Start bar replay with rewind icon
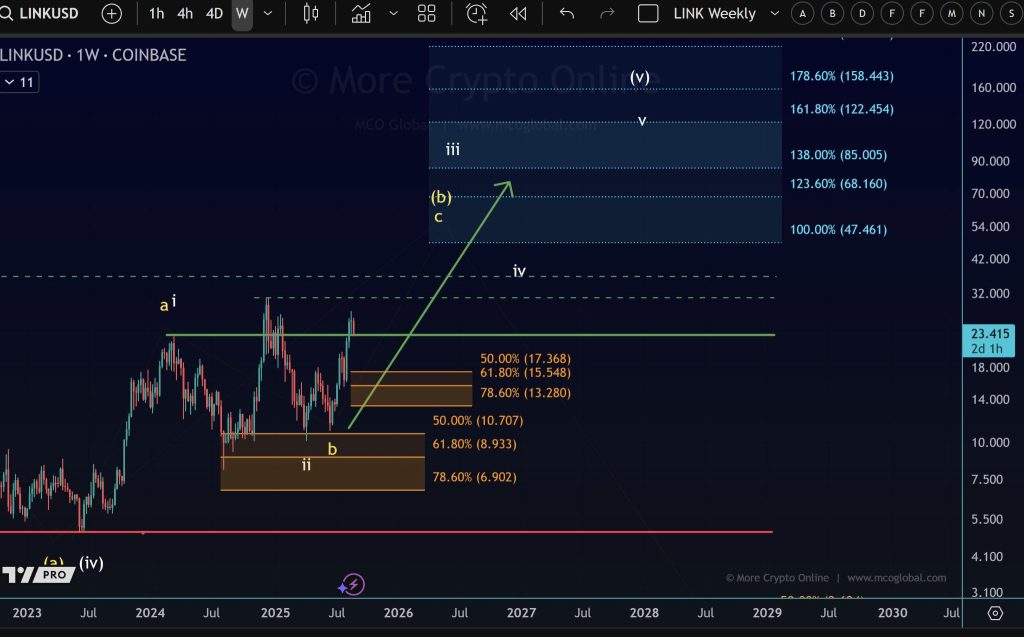Image resolution: width=1024 pixels, height=637 pixels. tap(518, 14)
